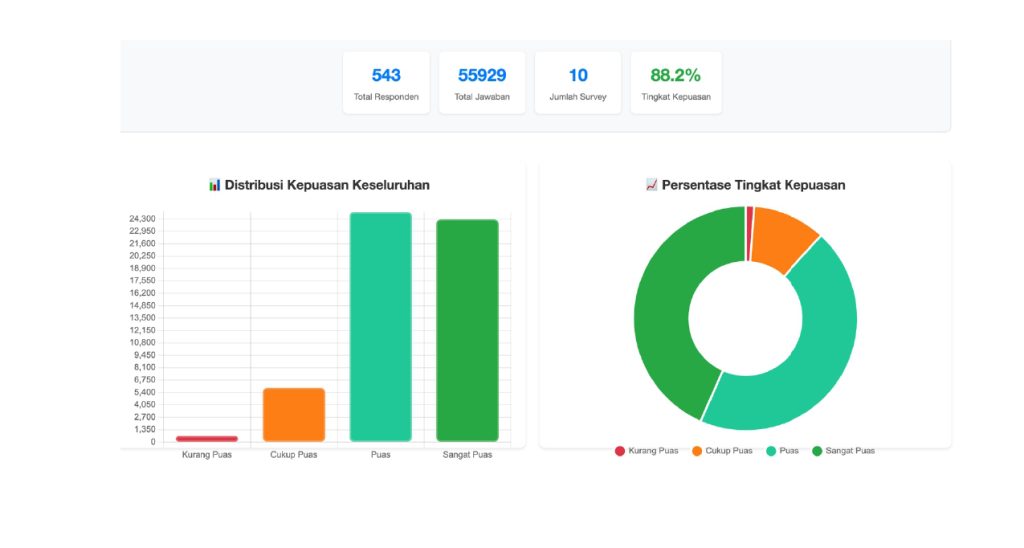The height and width of the screenshot is (548, 1024).
Task: Click the bar chart emoji icon
Action: click(214, 185)
